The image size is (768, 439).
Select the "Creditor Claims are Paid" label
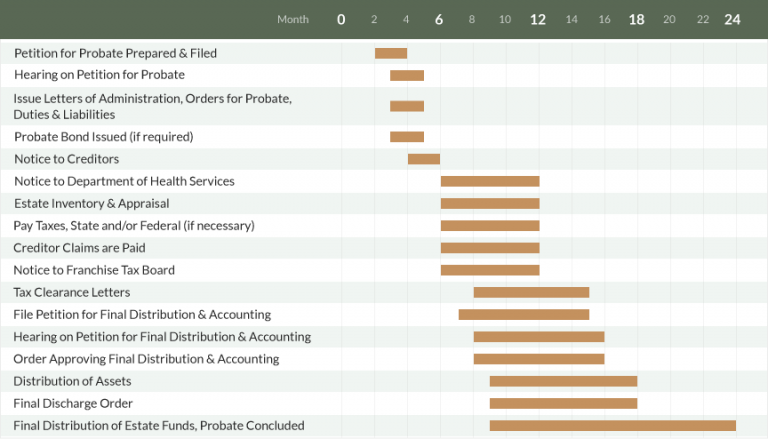(82, 248)
